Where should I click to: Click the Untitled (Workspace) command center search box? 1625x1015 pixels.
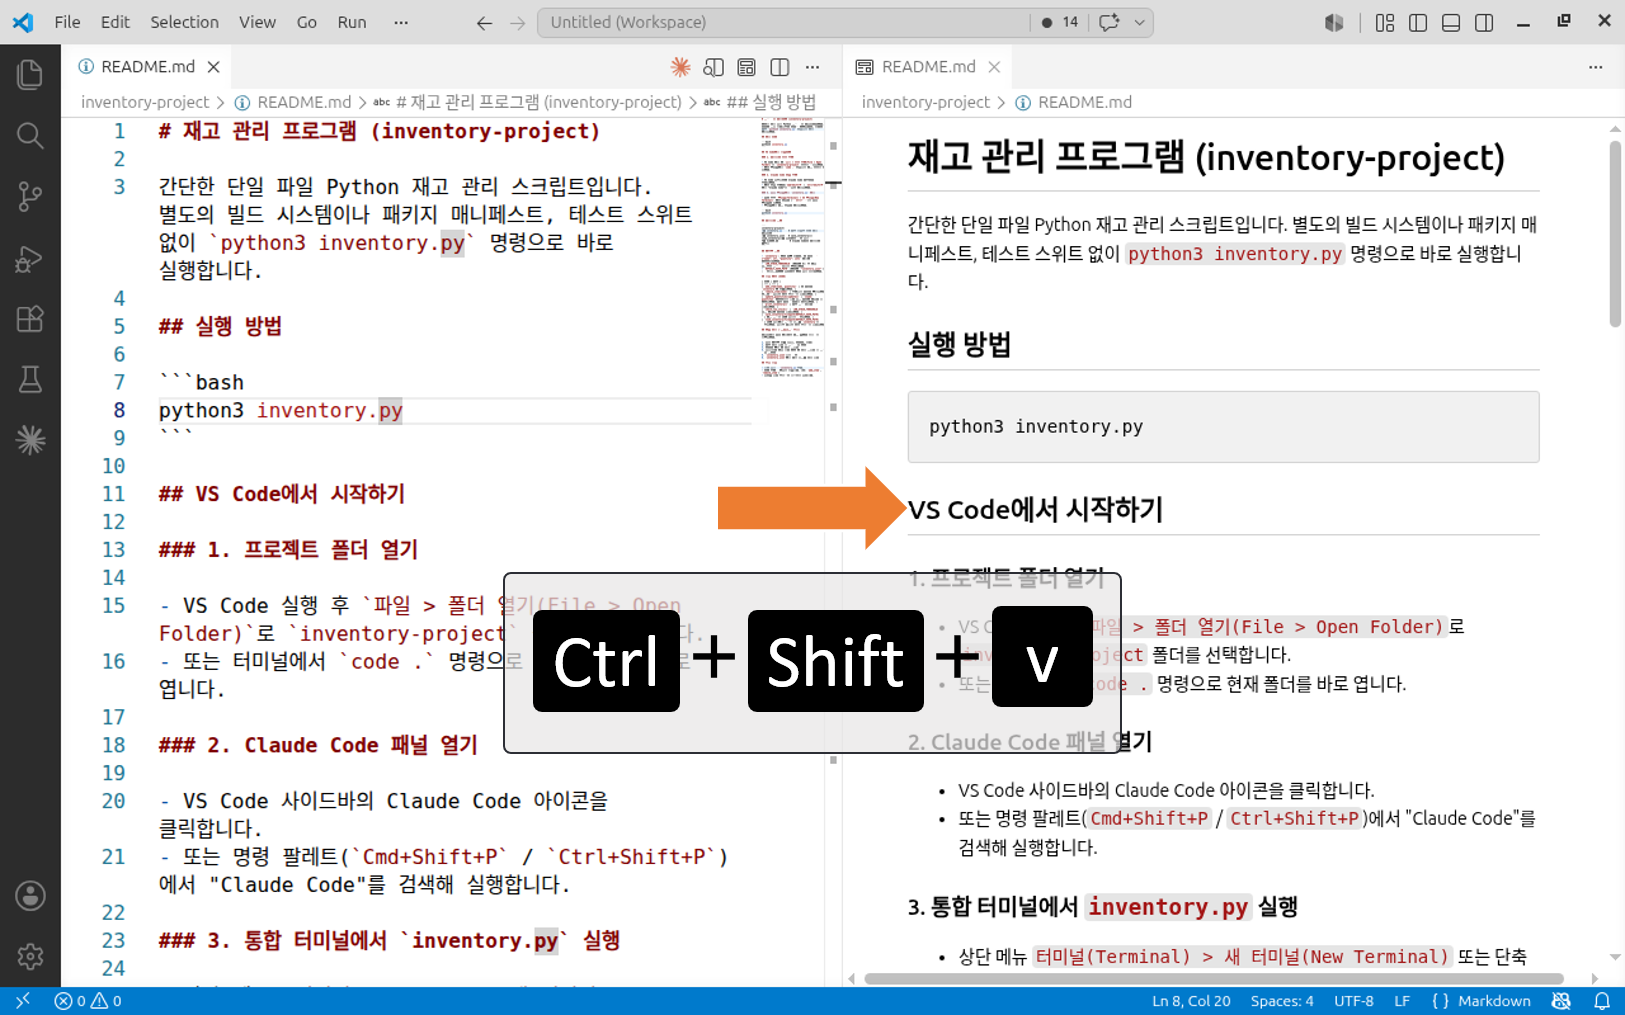pyautogui.click(x=785, y=22)
